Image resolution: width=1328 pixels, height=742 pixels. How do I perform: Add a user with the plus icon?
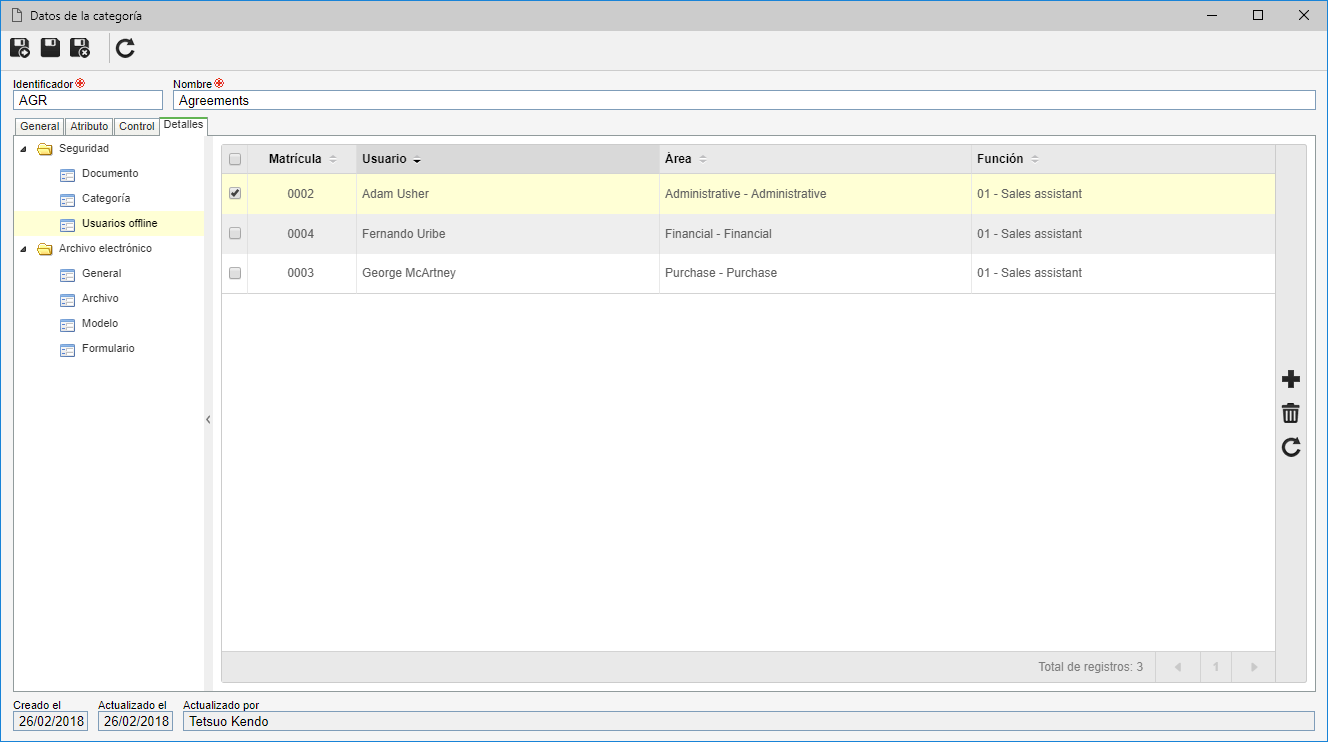[1291, 379]
